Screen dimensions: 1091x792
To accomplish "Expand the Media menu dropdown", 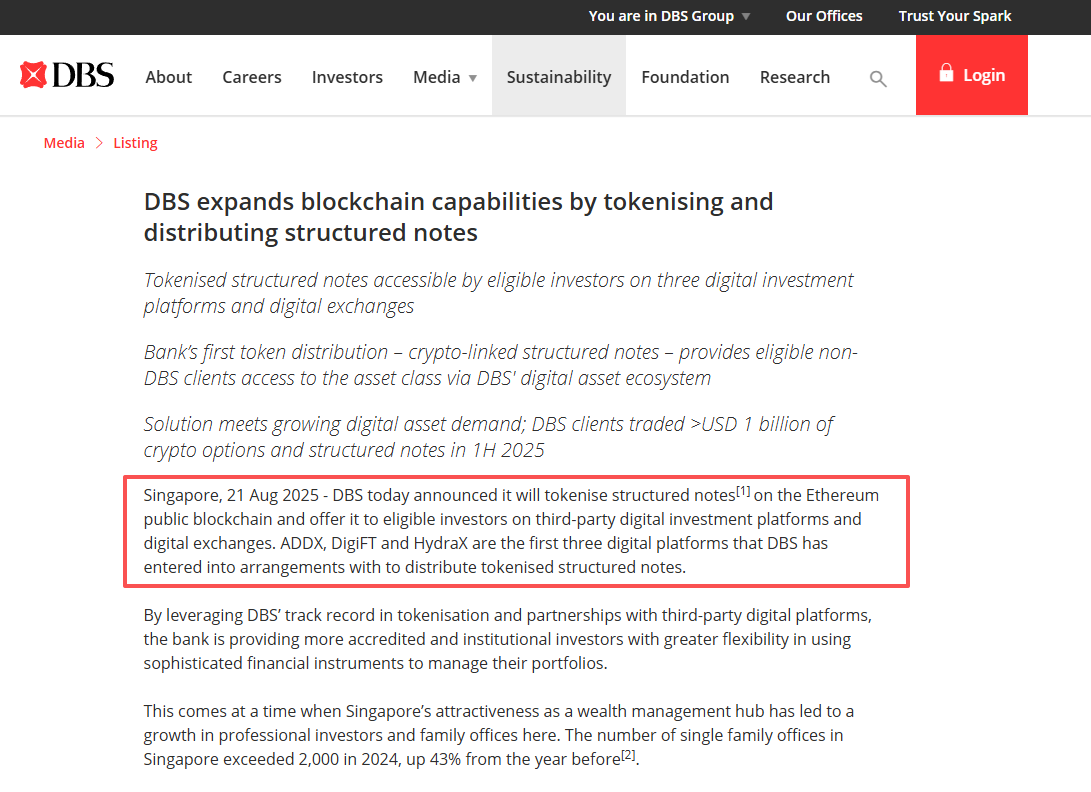I will [x=445, y=77].
